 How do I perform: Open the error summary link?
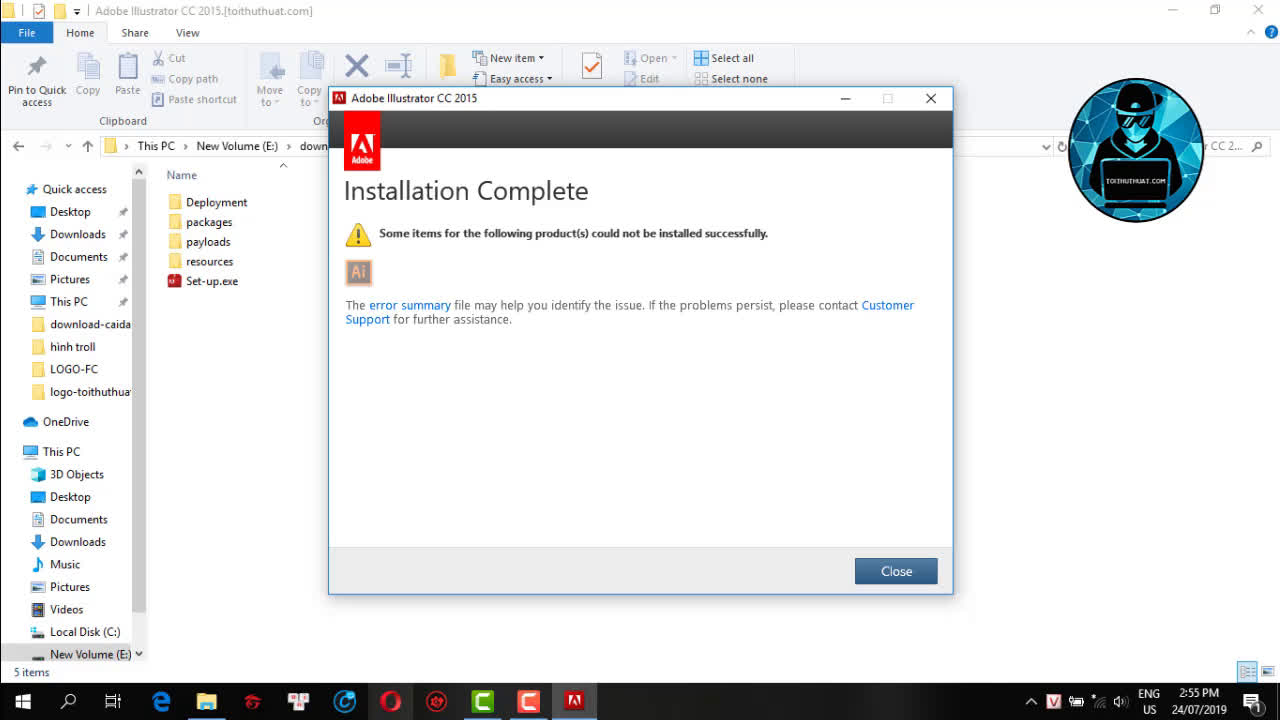point(410,305)
